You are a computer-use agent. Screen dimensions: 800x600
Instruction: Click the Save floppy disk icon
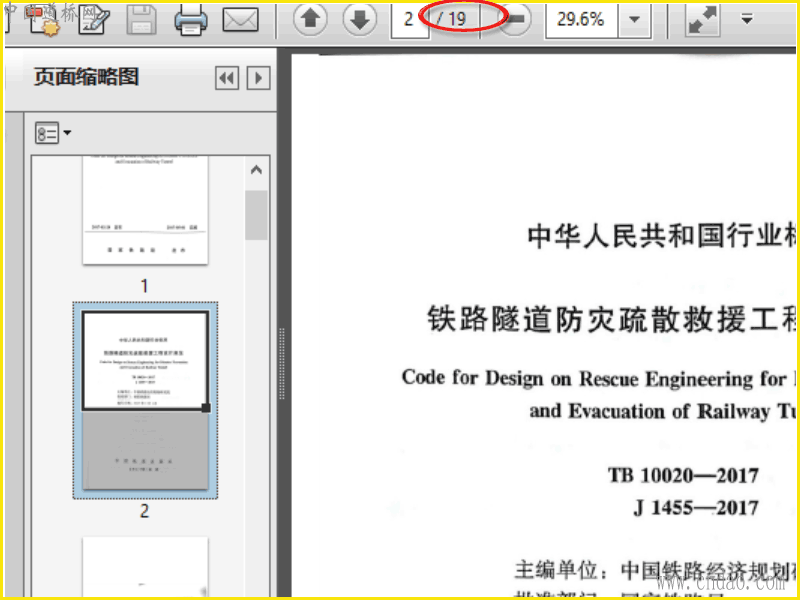(141, 19)
